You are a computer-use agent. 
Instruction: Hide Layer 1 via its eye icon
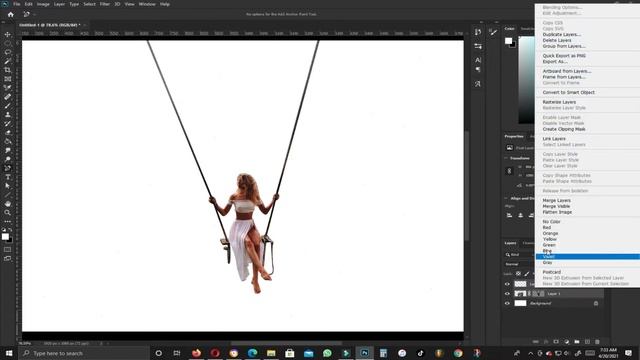[507, 293]
